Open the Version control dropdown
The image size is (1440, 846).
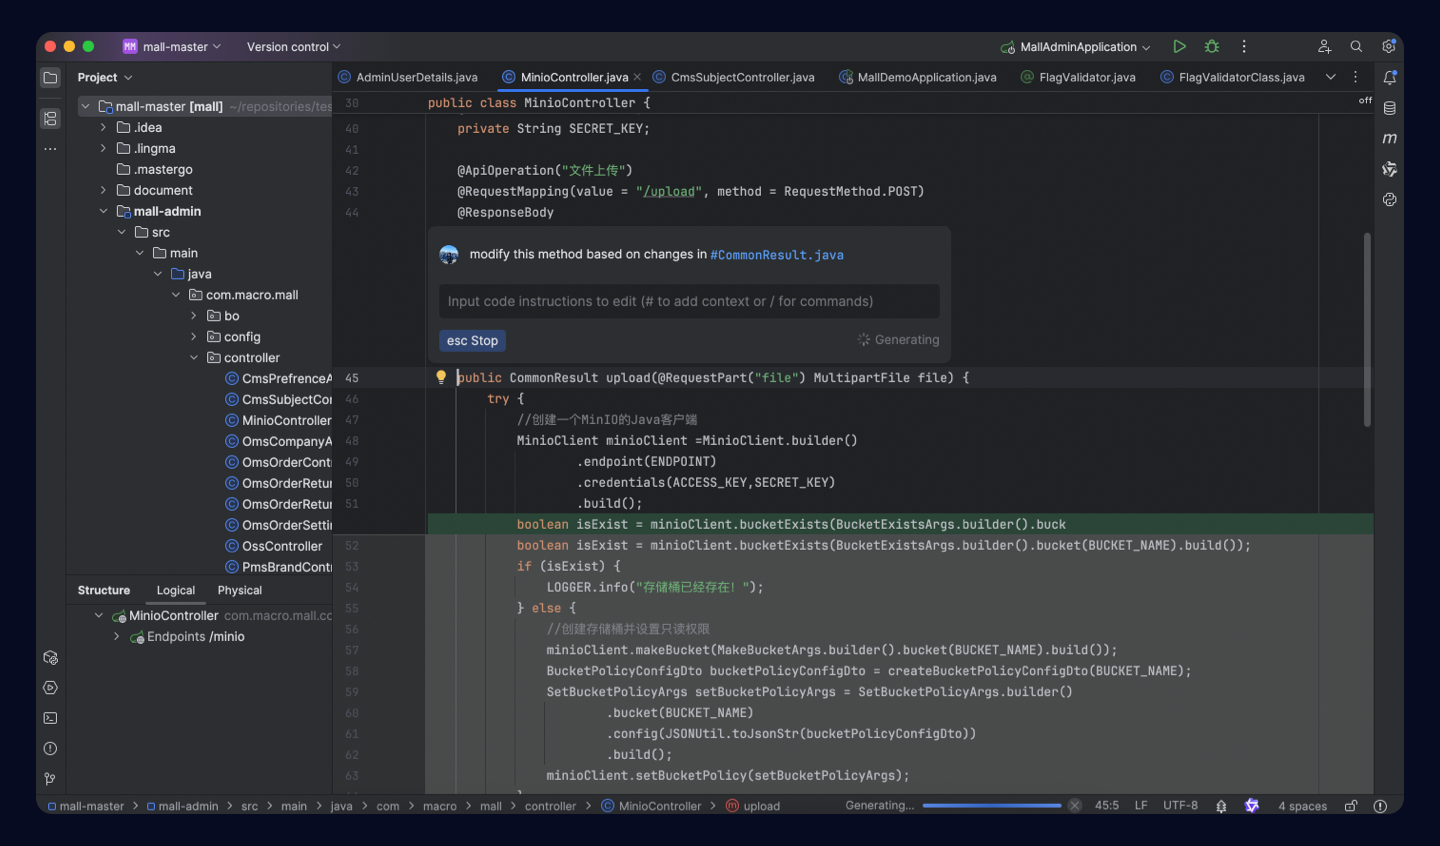(294, 46)
